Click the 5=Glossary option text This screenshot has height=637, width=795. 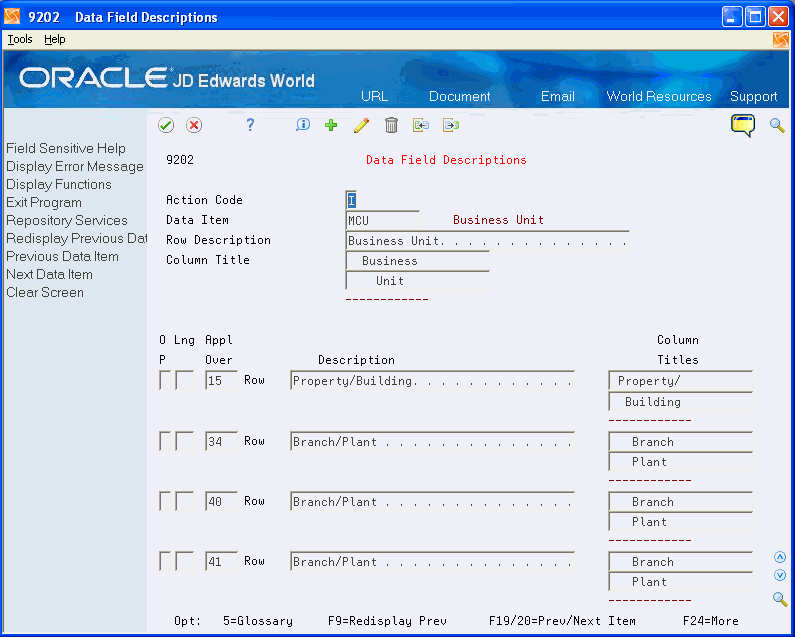[x=258, y=621]
